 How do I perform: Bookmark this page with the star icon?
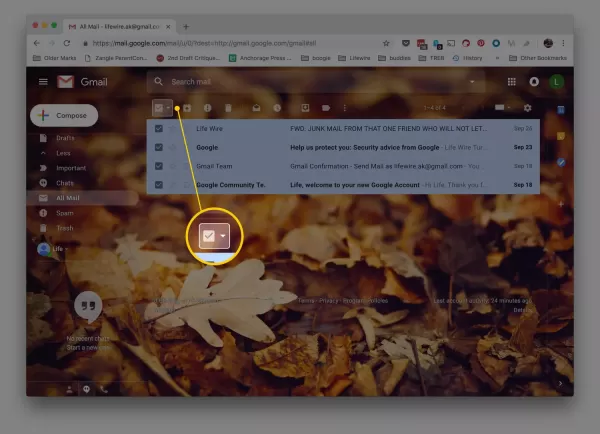pos(386,43)
